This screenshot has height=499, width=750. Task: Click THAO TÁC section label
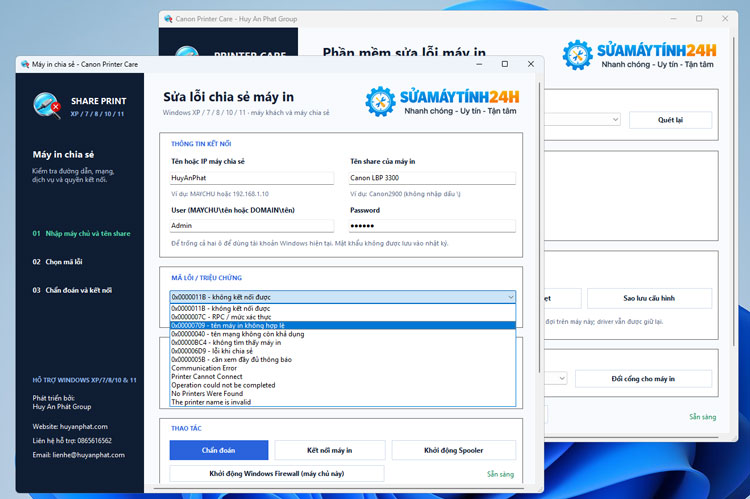tap(187, 428)
